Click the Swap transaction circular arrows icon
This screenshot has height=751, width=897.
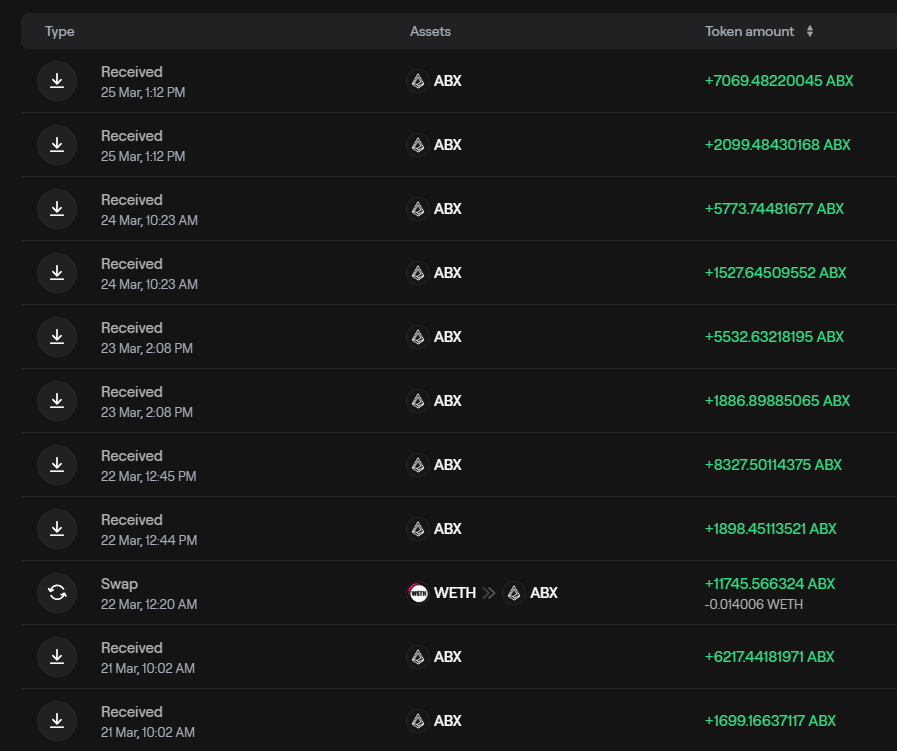(x=57, y=593)
